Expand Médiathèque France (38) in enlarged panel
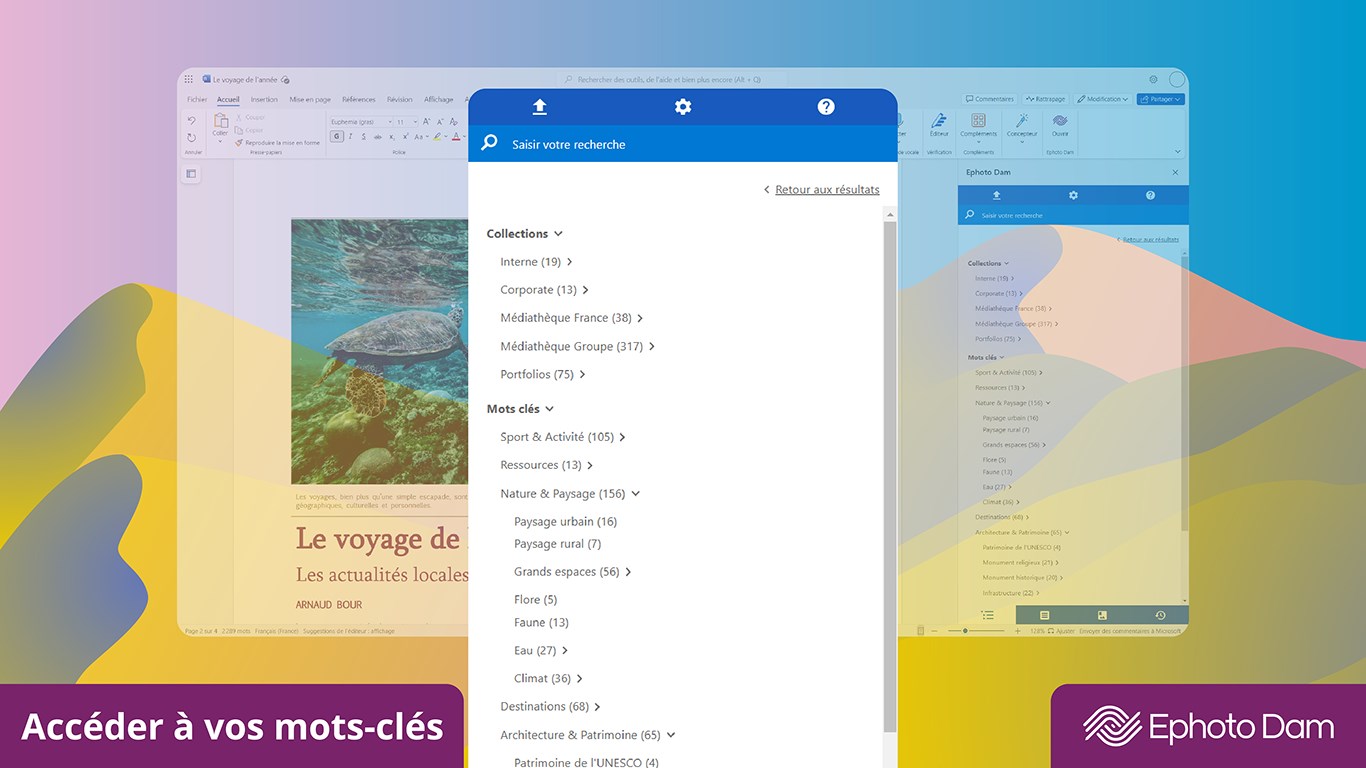 pyautogui.click(x=640, y=318)
